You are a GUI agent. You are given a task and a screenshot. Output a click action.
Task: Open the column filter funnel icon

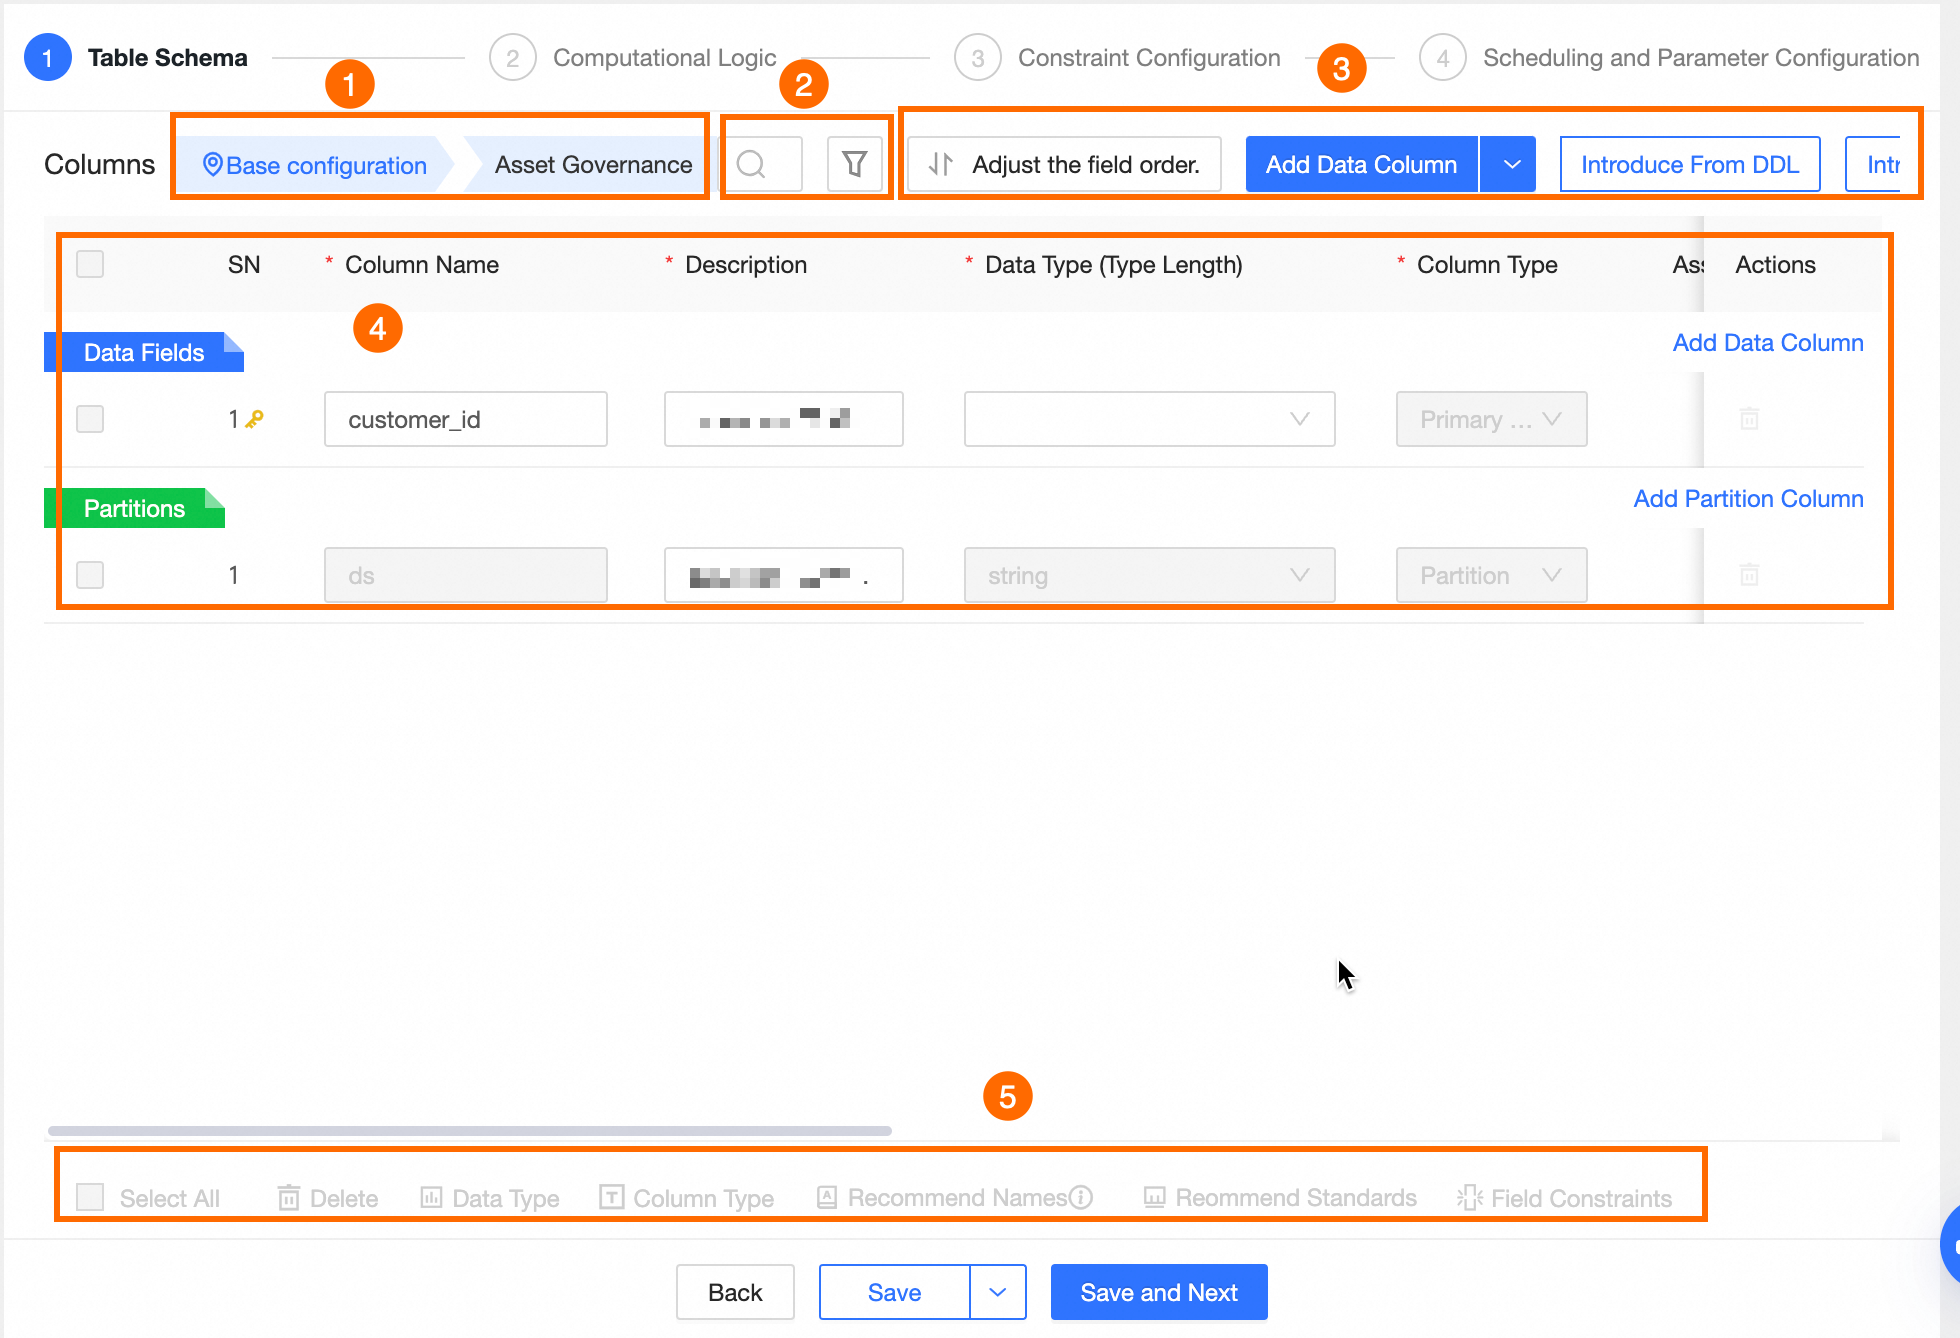[854, 164]
